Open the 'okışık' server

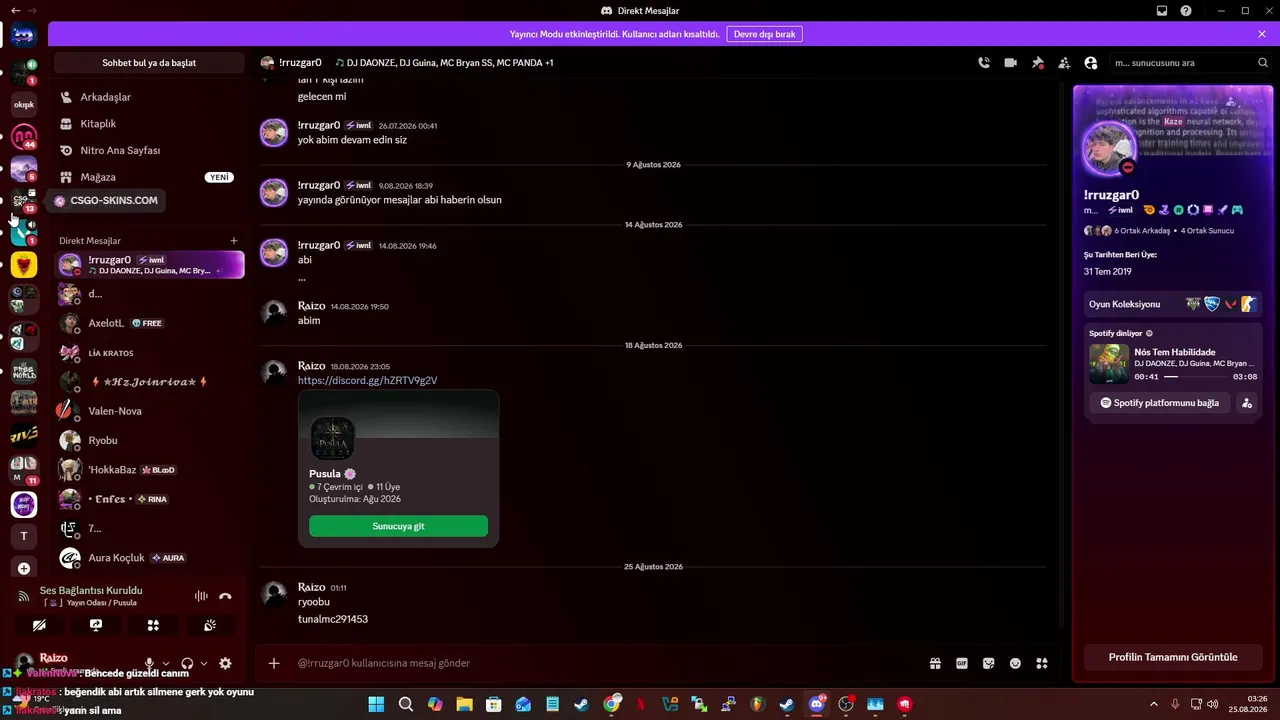[24, 104]
